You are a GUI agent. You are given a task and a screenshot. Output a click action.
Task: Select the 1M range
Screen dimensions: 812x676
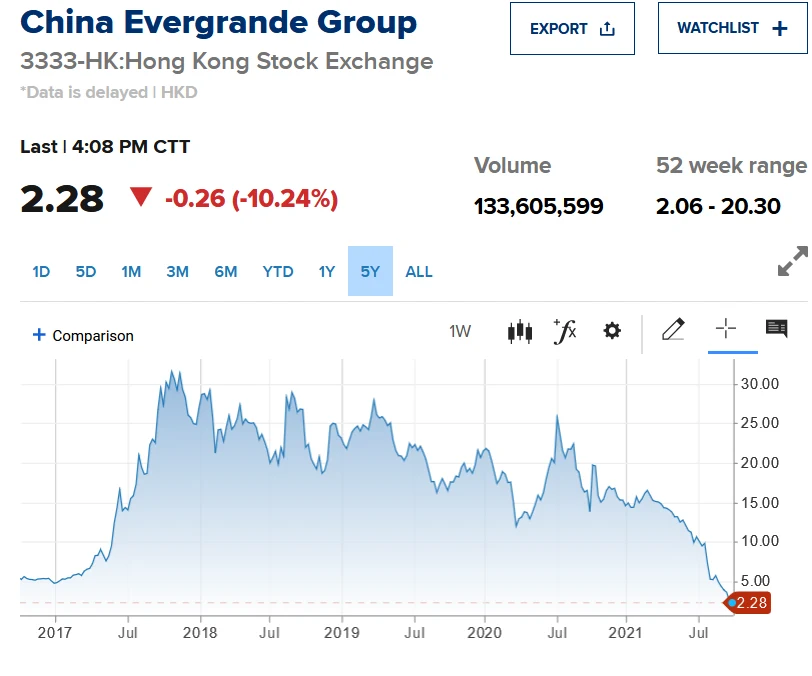[131, 272]
